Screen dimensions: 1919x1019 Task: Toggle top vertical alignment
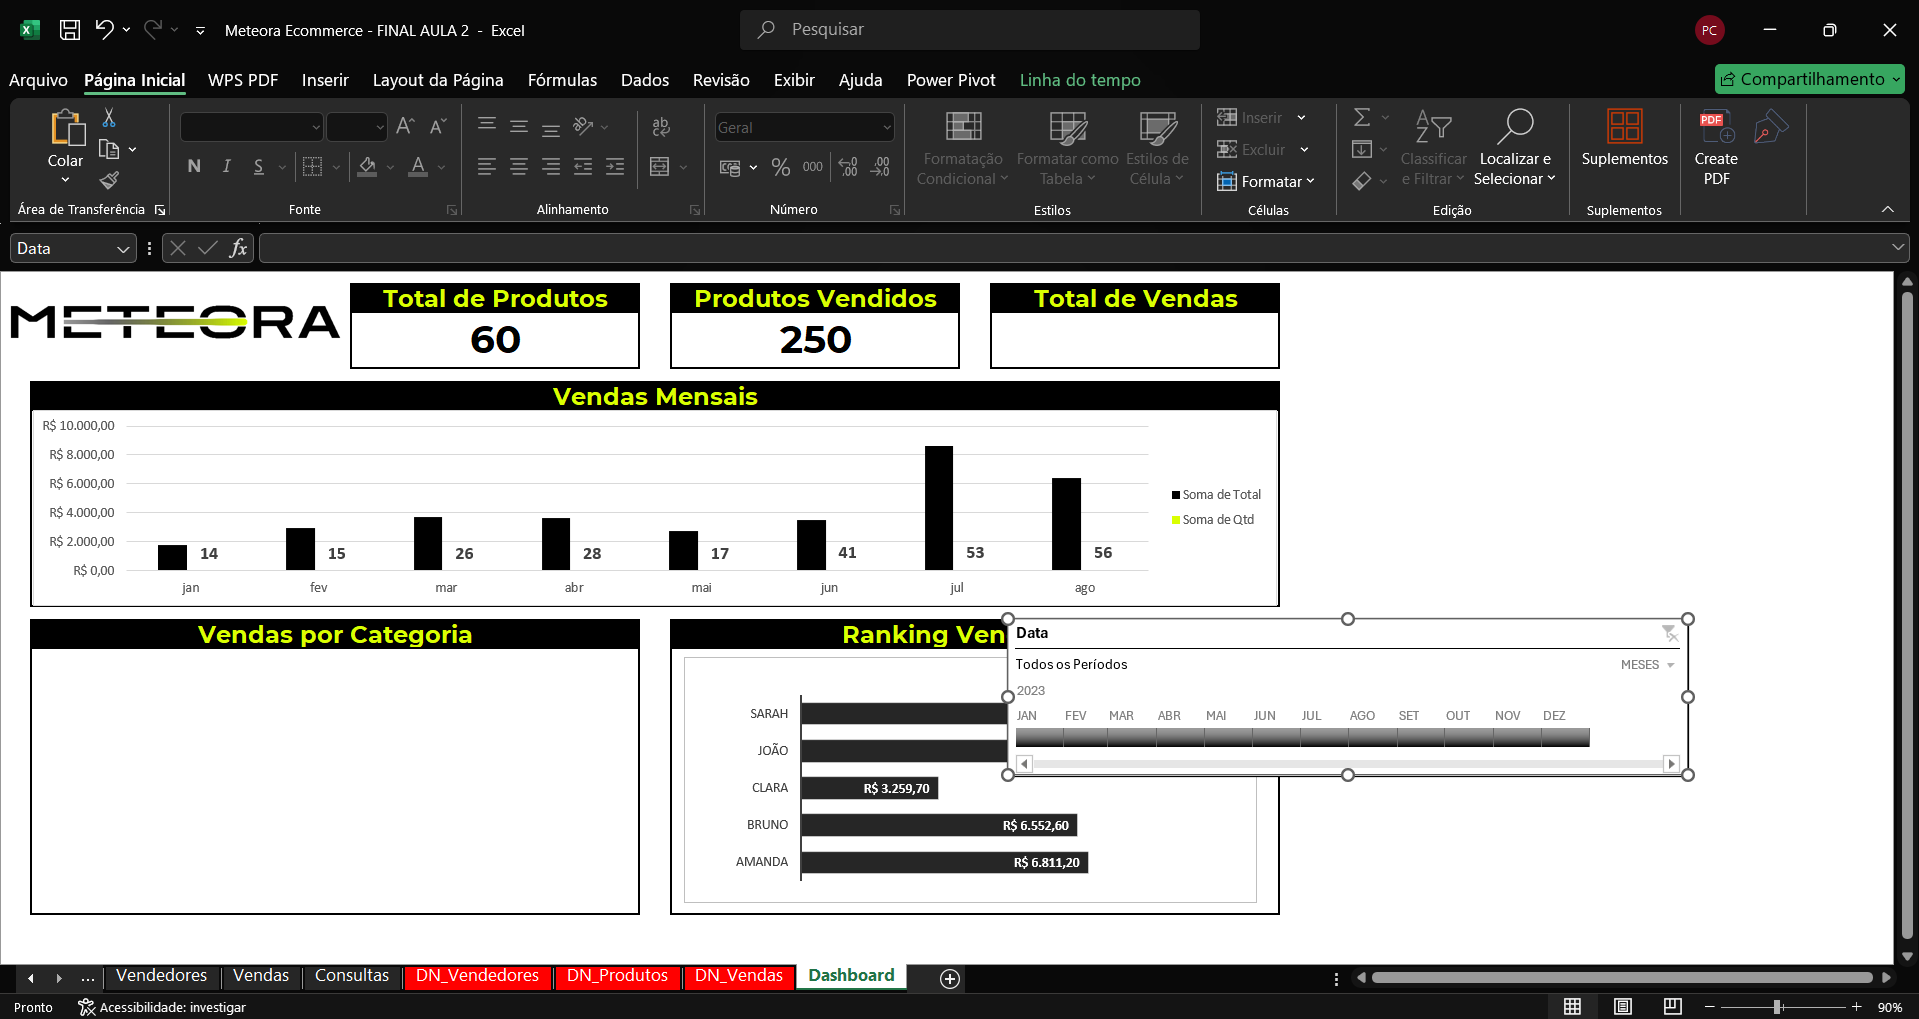click(487, 125)
